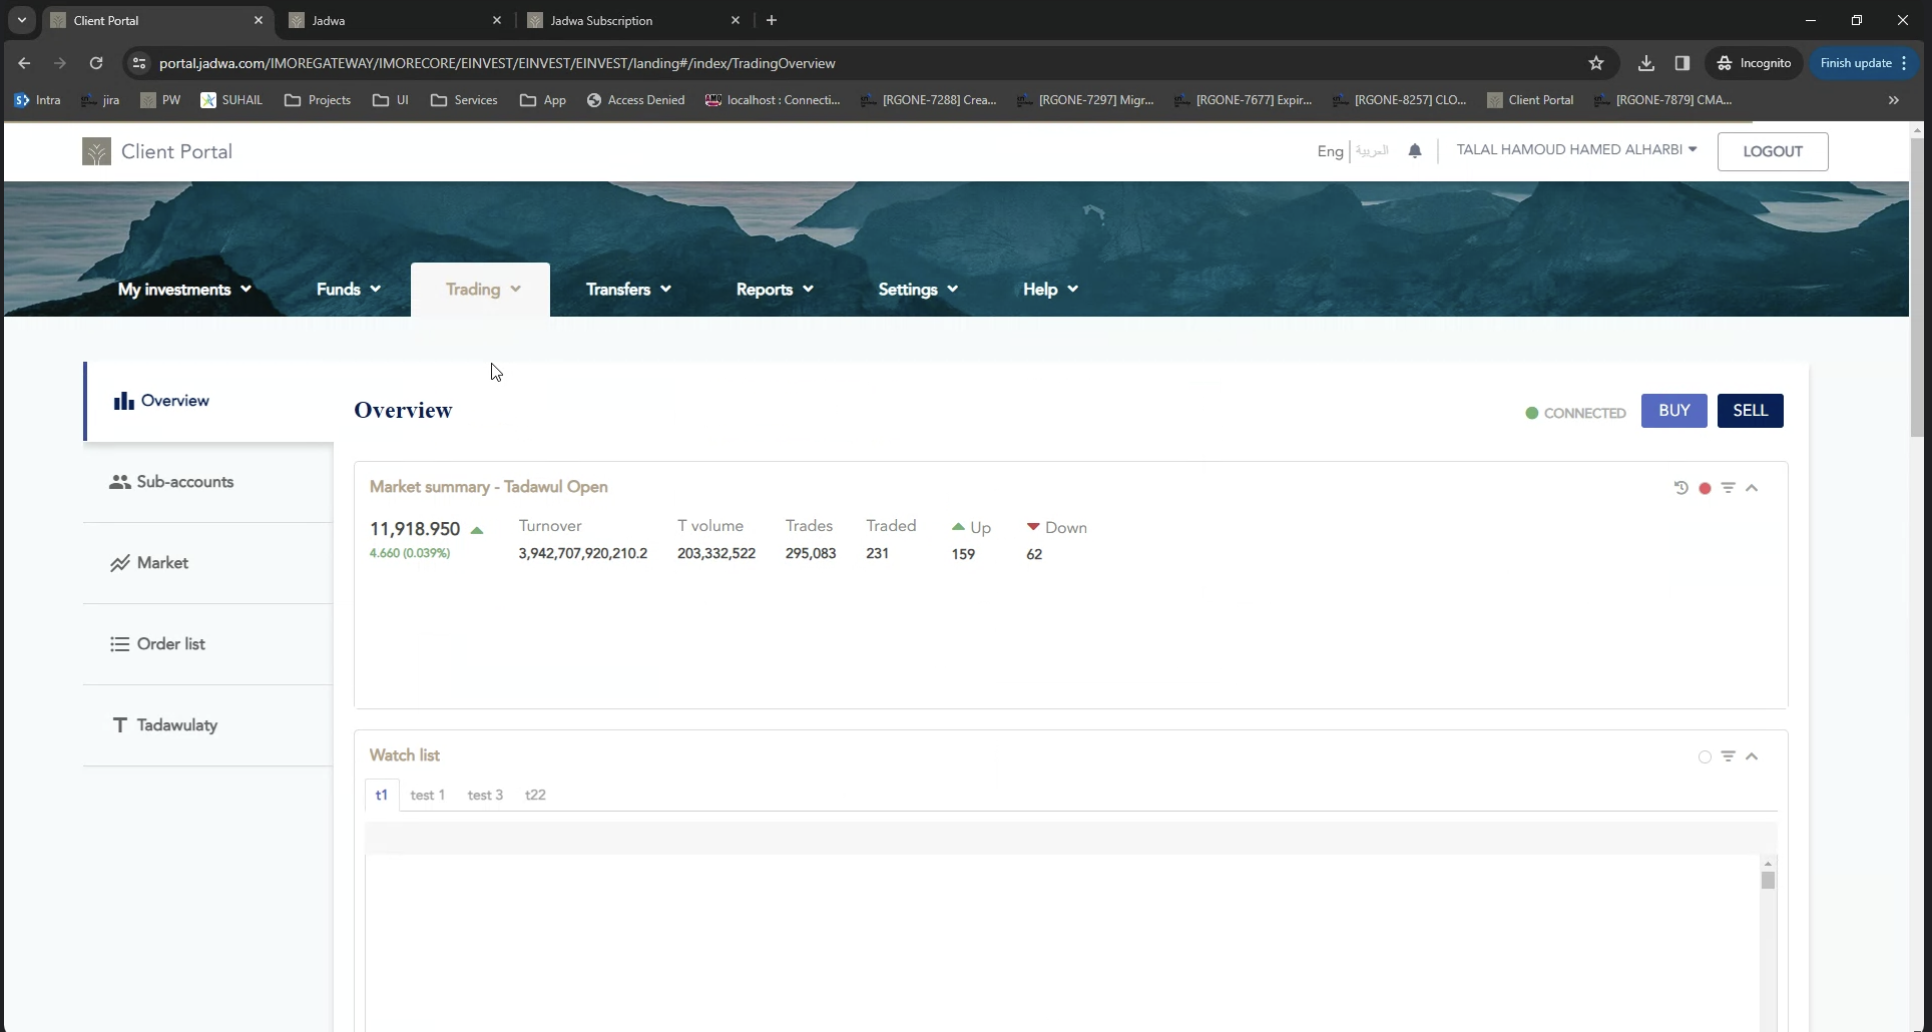Open the user account name dropdown
Viewport: 1932px width, 1032px height.
click(x=1576, y=150)
